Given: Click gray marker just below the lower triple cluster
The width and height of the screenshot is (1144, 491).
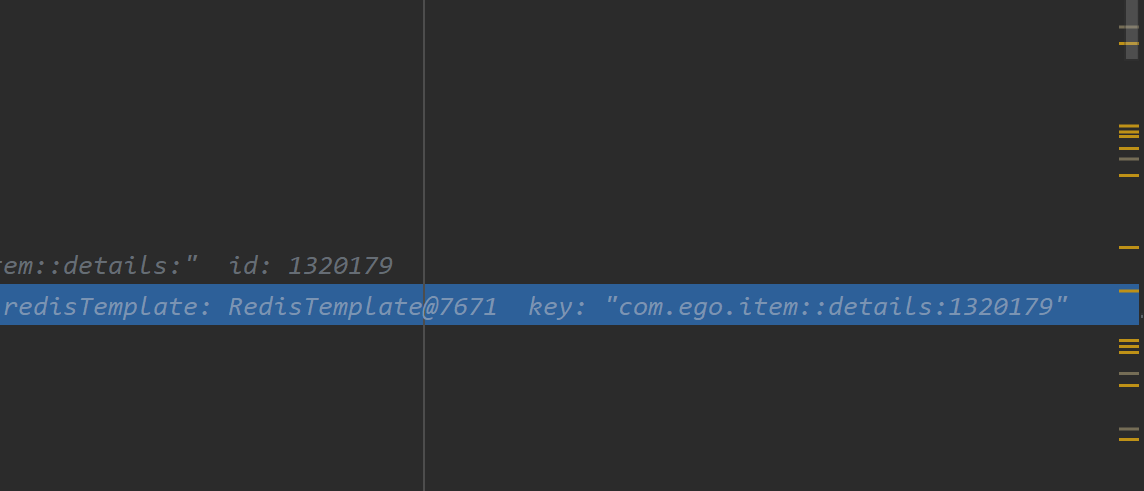Looking at the screenshot, I should (x=1129, y=374).
